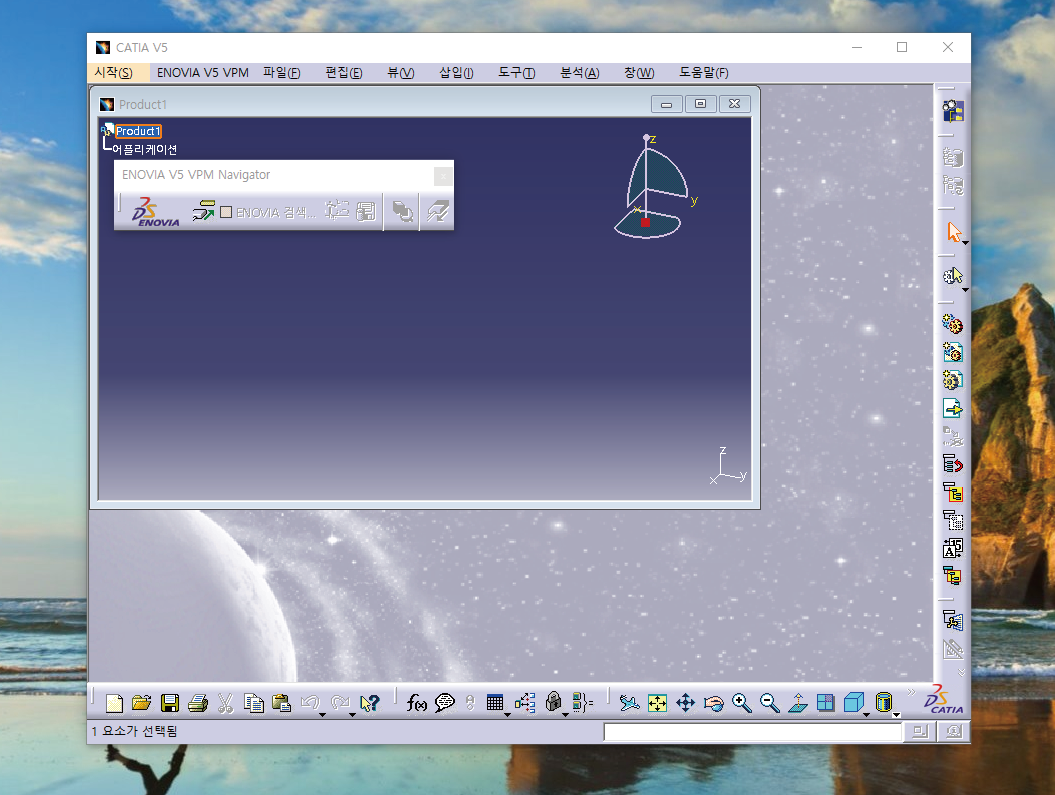Open the 편집(E) menu
1055x795 pixels.
click(343, 73)
